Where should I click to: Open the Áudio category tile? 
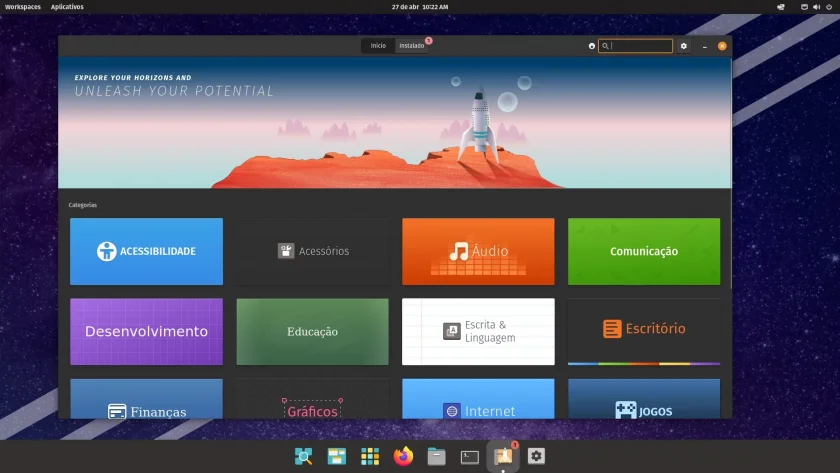pyautogui.click(x=478, y=251)
